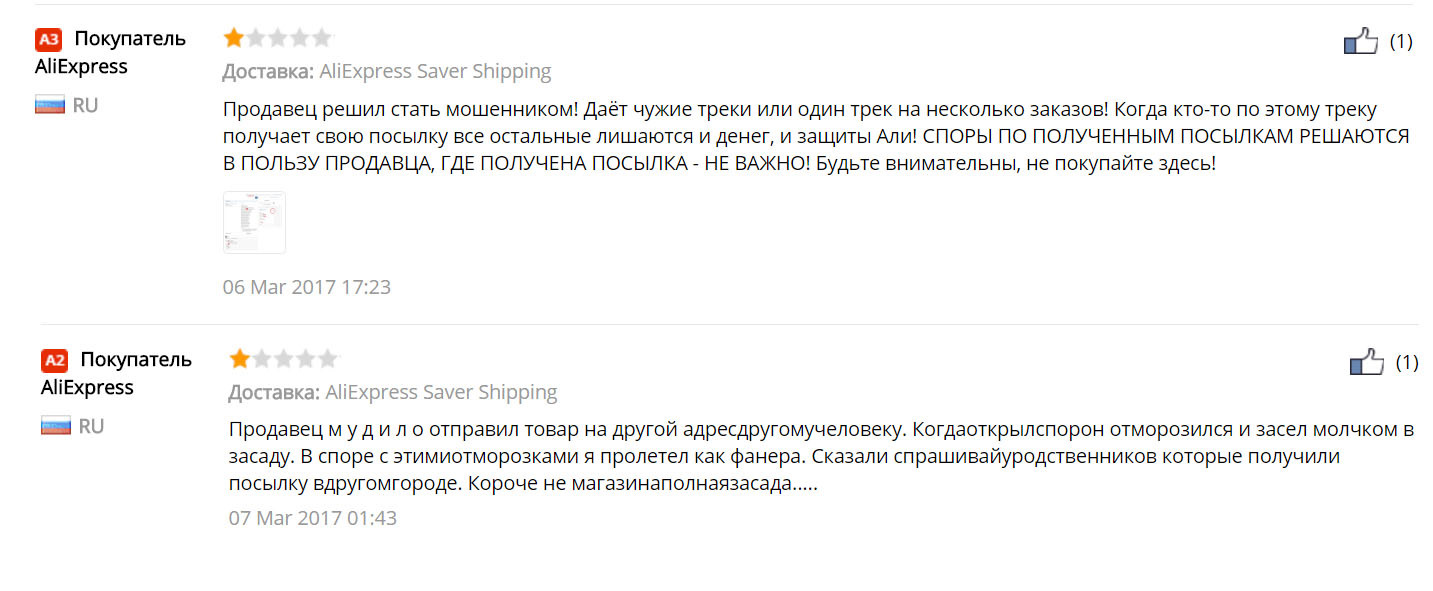This screenshot has height=591, width=1433.
Task: Click the Russian flag under the A3 buyer
Action: (50, 105)
